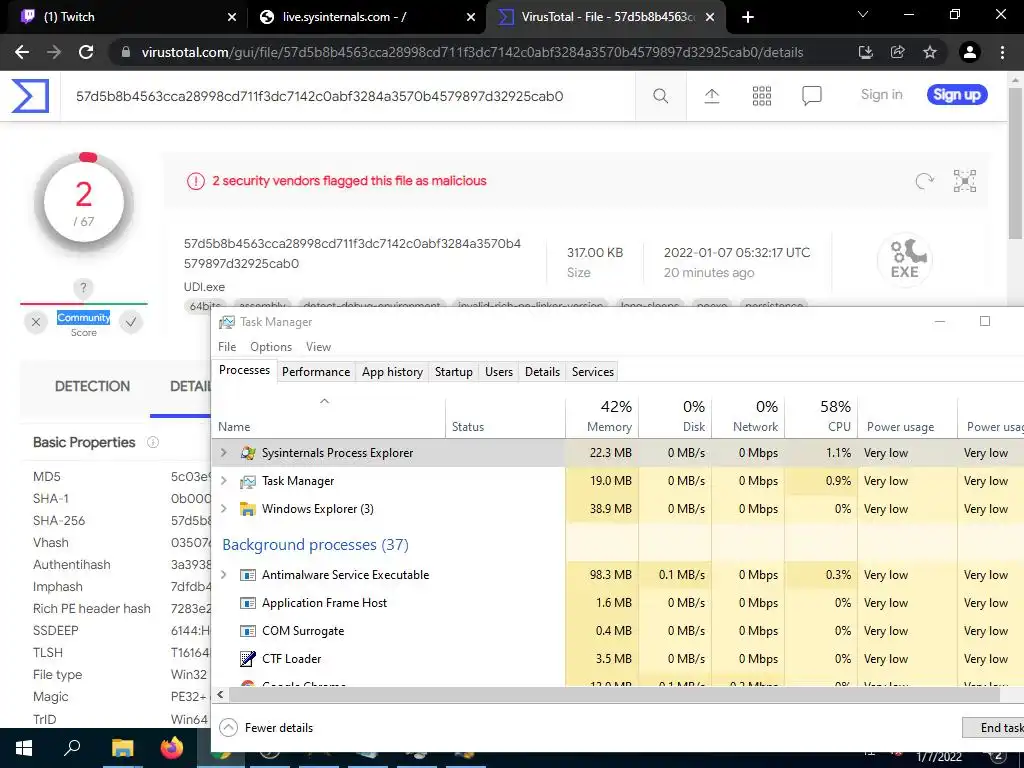Switch to the Startup tab
Screen dimensions: 1024x768
tap(454, 372)
